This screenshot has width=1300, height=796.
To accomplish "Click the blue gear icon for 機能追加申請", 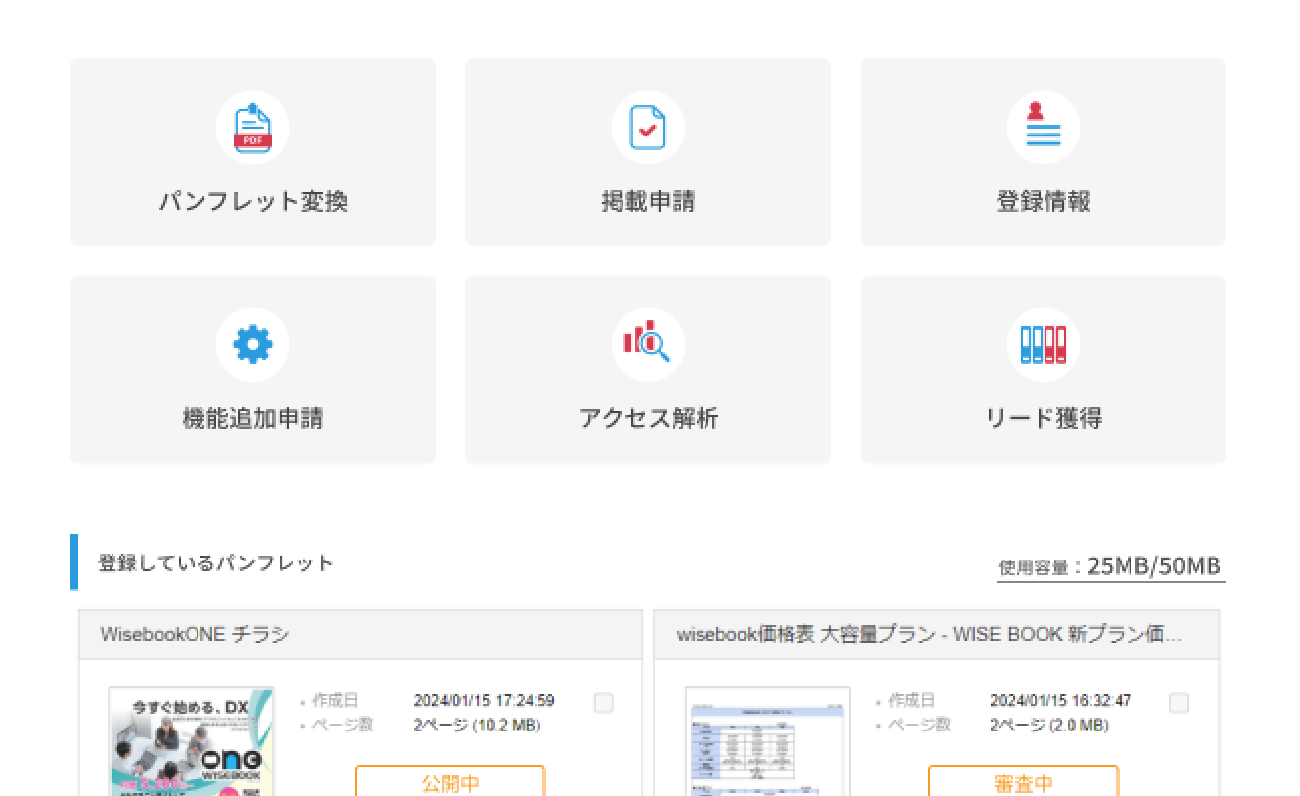I will click(x=252, y=345).
